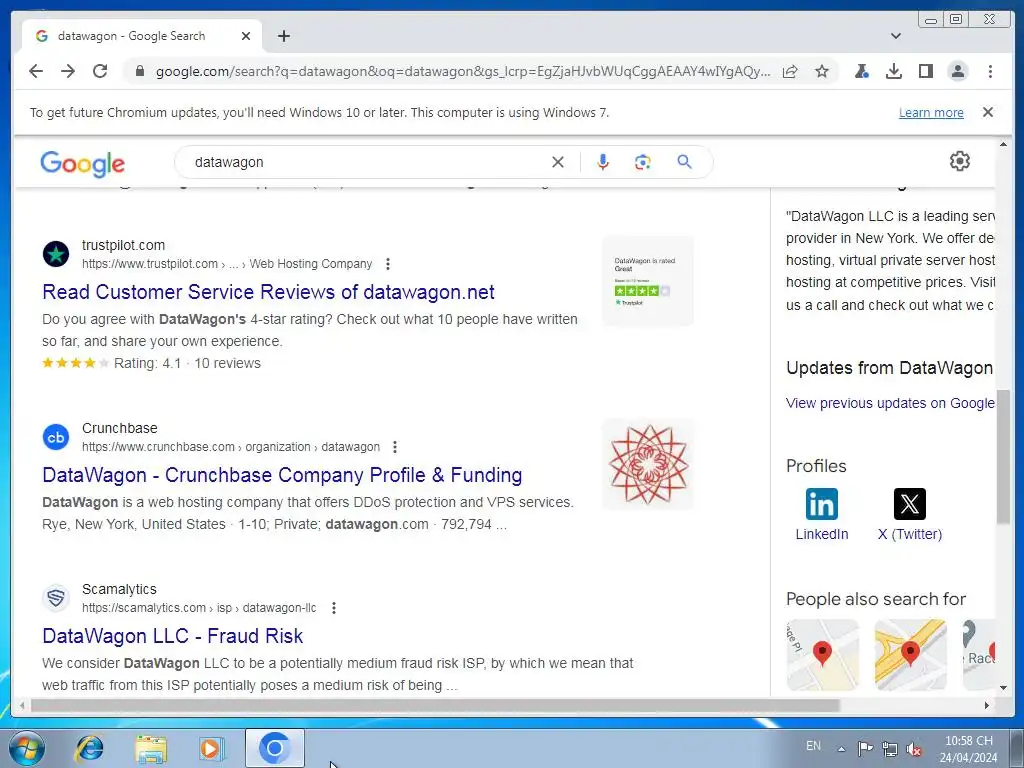Image resolution: width=1024 pixels, height=768 pixels.
Task: Click the Crunchbase site name text
Action: [120, 428]
